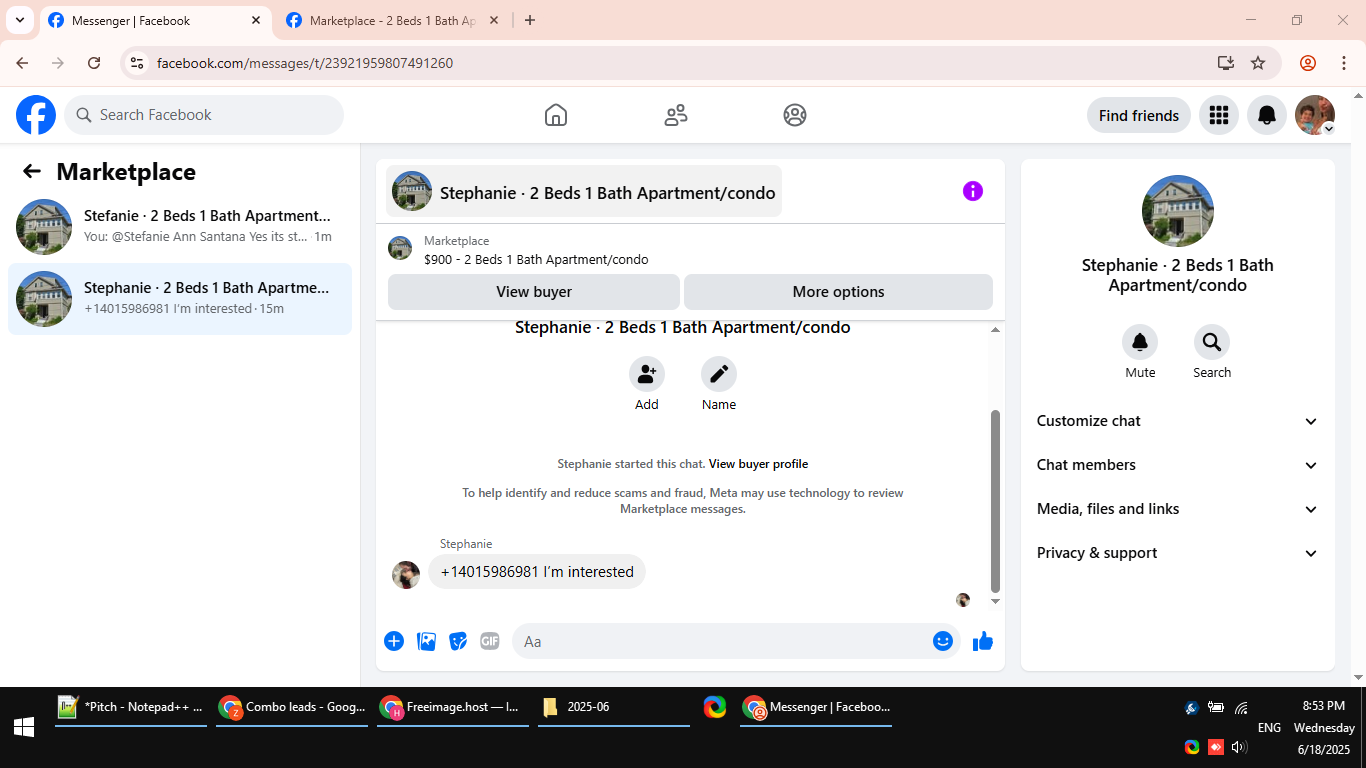1366x768 pixels.
Task: Go back from Marketplace using the arrow
Action: [32, 171]
